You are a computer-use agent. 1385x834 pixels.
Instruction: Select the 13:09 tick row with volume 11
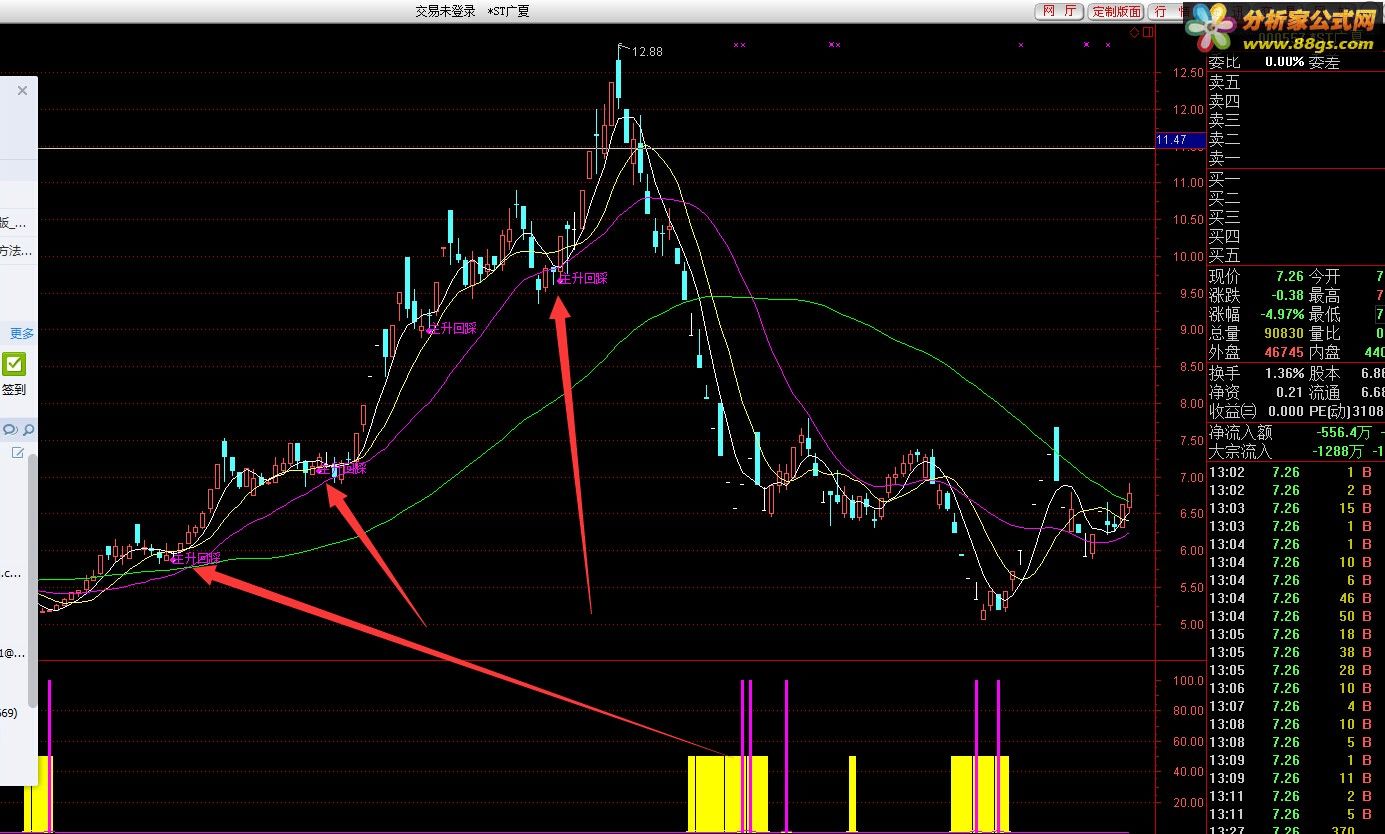pos(1296,778)
